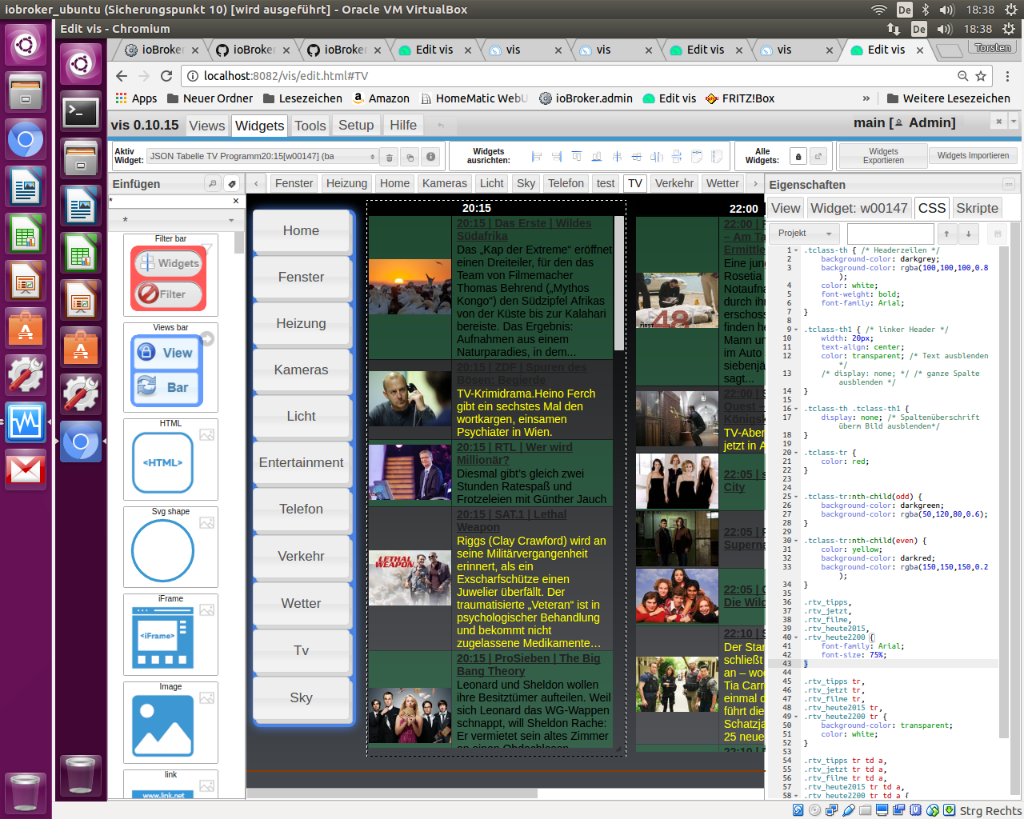The height and width of the screenshot is (819, 1024).
Task: Open the Terminal from the launcher
Action: [80, 112]
